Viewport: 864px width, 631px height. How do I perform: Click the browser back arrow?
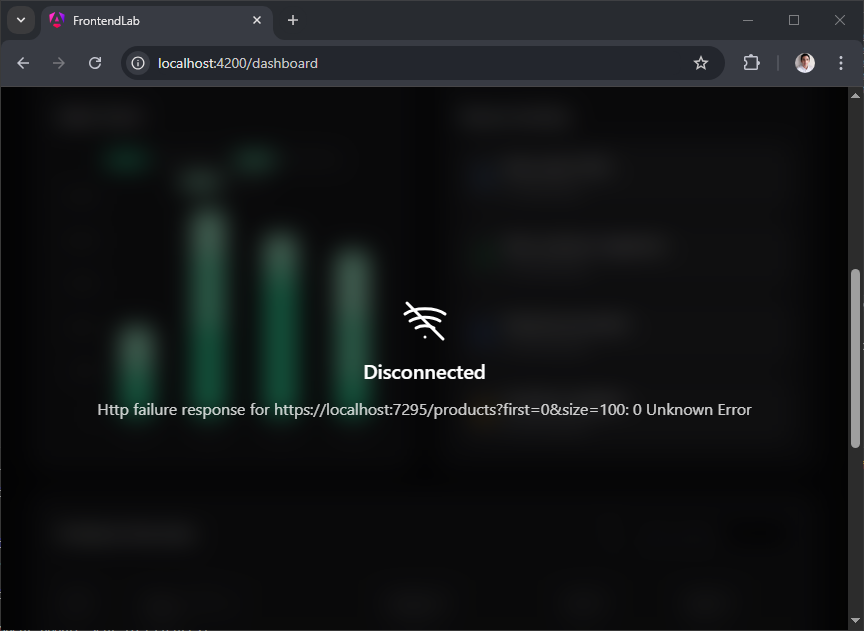click(23, 63)
